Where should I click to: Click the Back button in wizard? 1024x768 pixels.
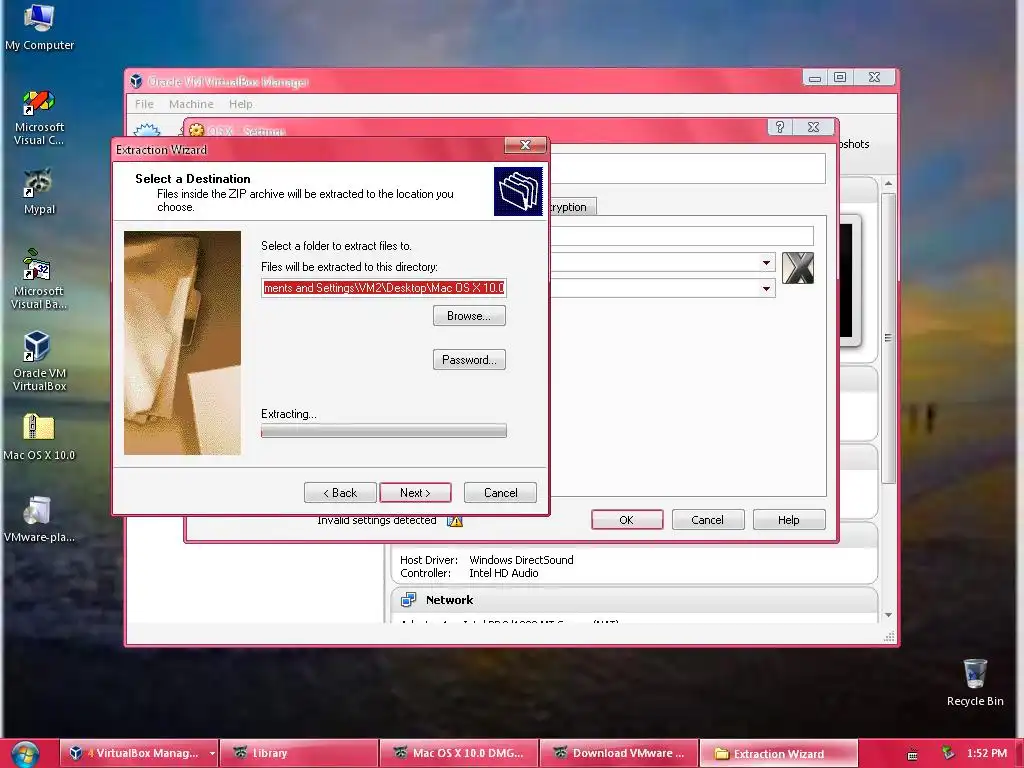340,492
